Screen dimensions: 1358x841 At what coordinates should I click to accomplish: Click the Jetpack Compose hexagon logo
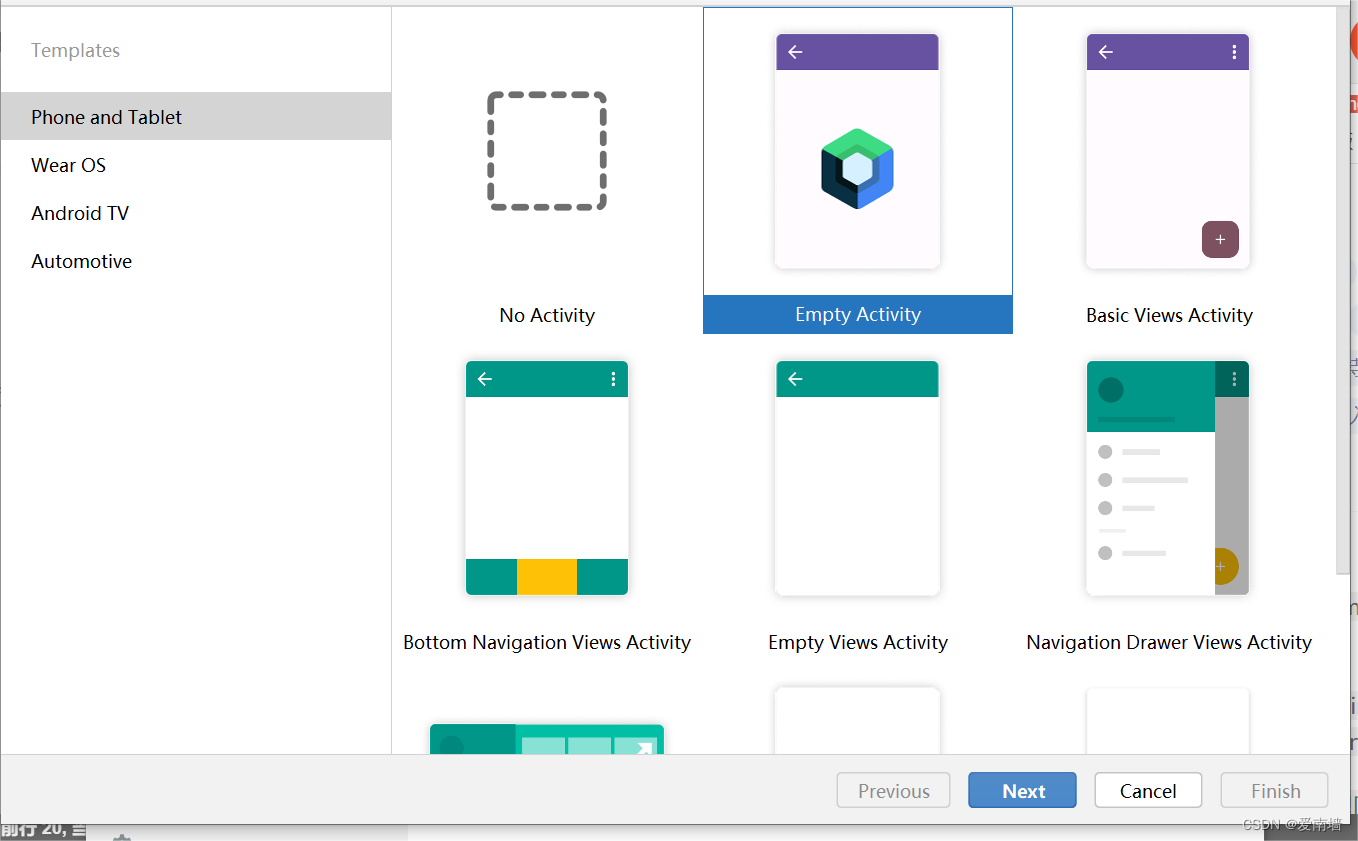tap(857, 168)
